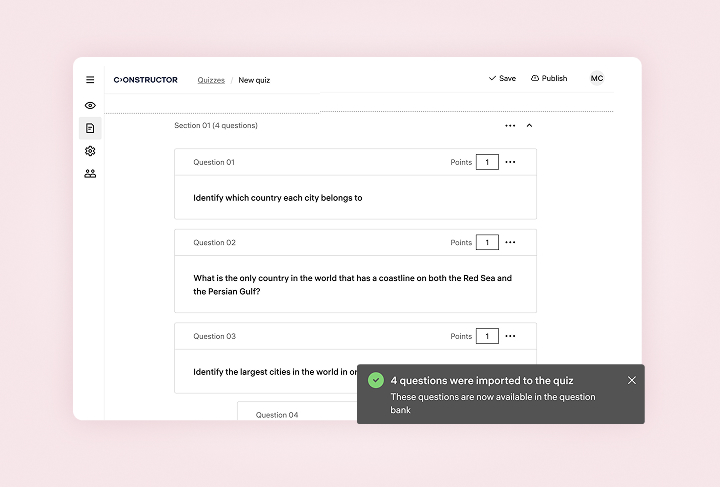This screenshot has width=720, height=487.
Task: Click the Constructor logo
Action: tap(146, 79)
